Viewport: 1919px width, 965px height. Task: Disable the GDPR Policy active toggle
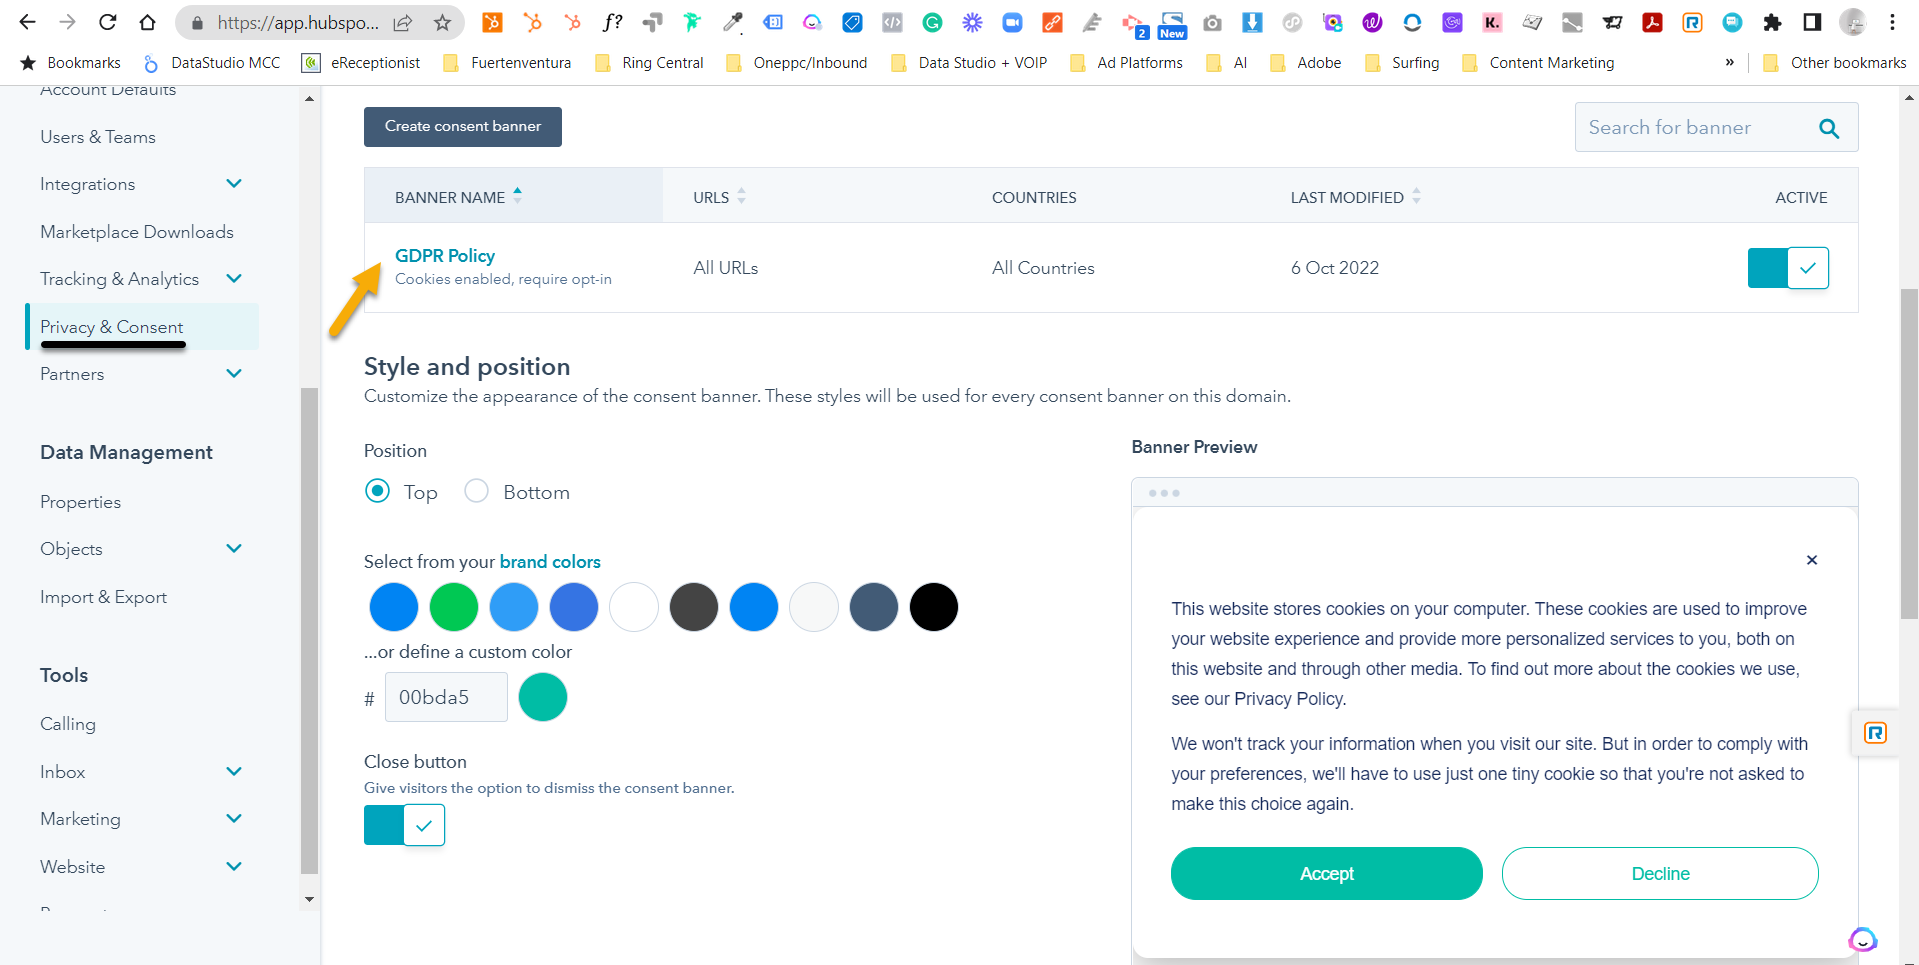click(1787, 267)
